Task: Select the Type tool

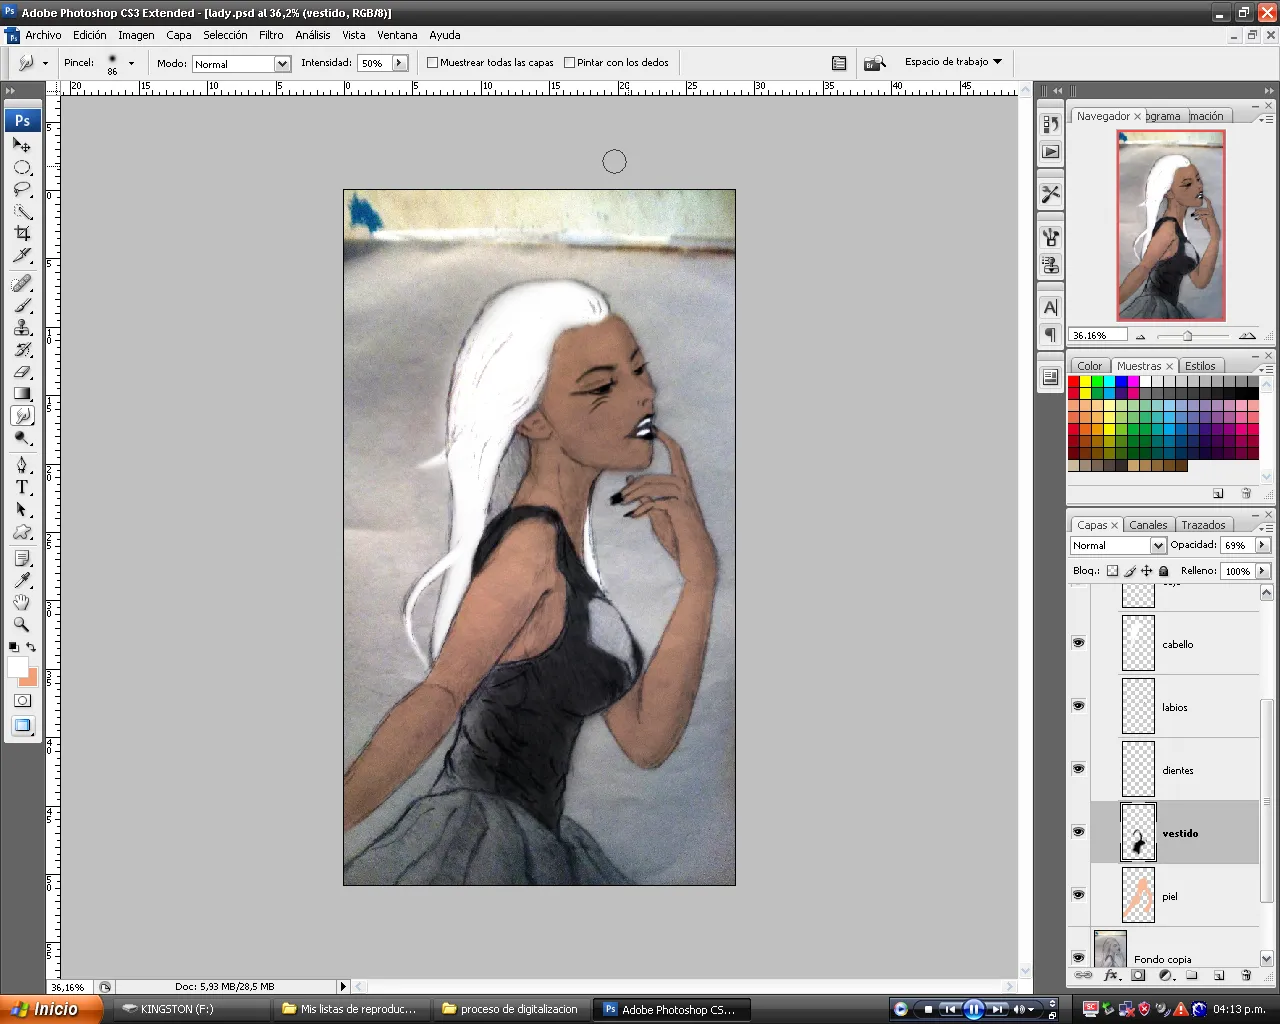Action: 22,488
